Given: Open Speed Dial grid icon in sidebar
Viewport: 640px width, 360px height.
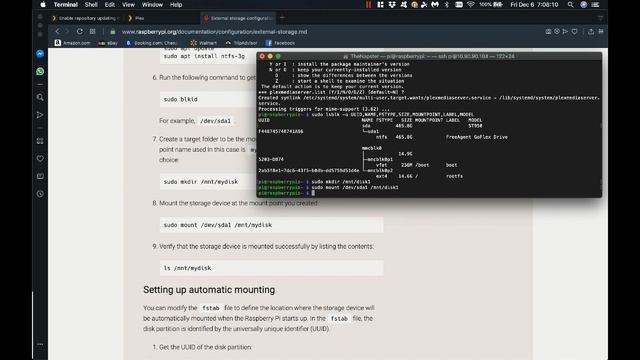Looking at the screenshot, I should 40,141.
